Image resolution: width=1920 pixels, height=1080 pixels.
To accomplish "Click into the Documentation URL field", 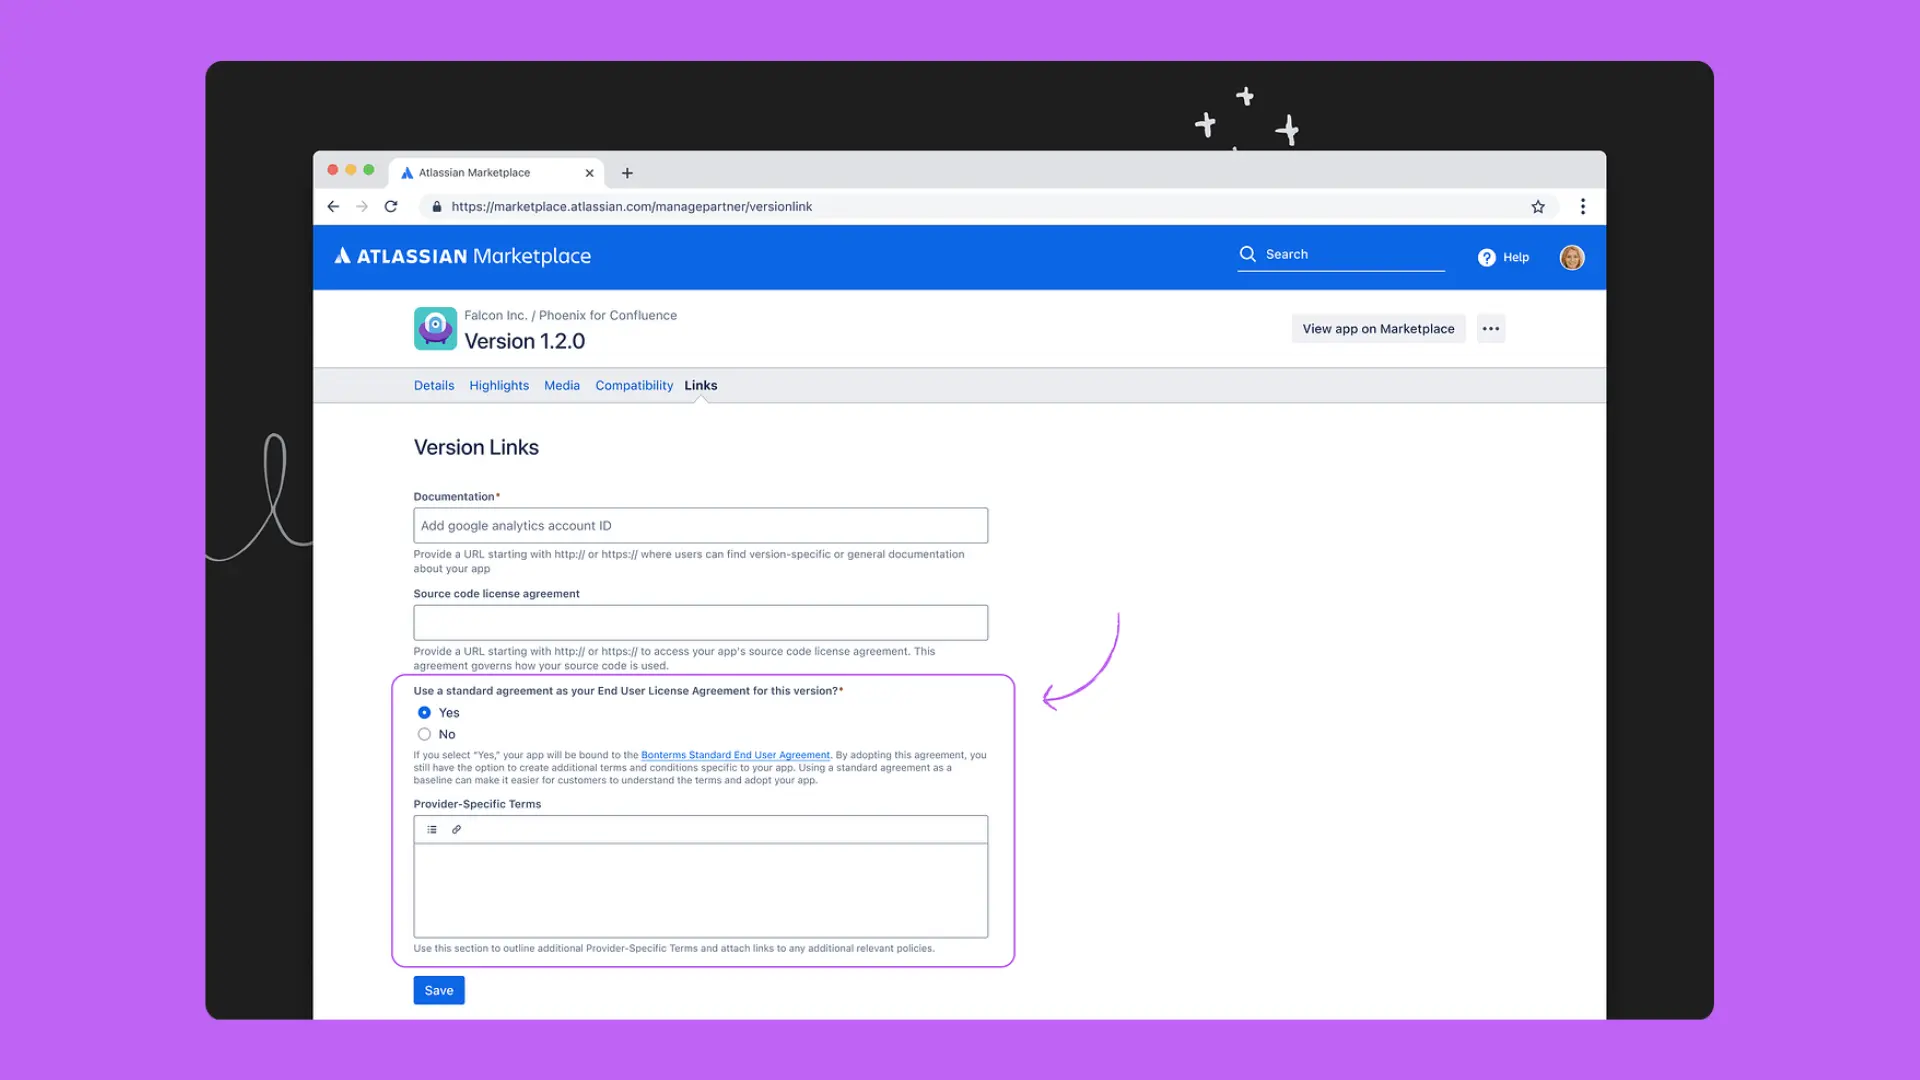I will click(701, 526).
